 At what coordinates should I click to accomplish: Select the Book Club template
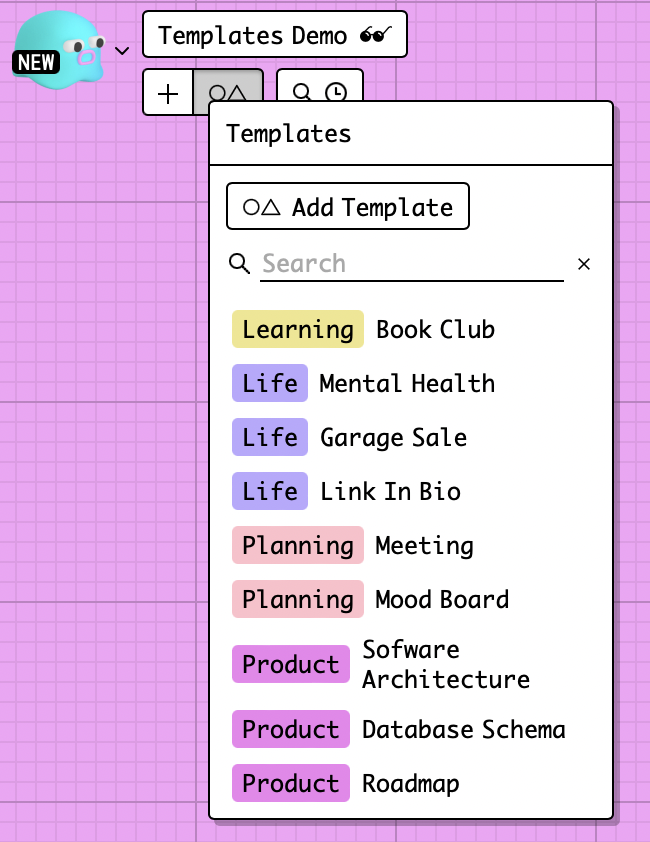click(435, 330)
